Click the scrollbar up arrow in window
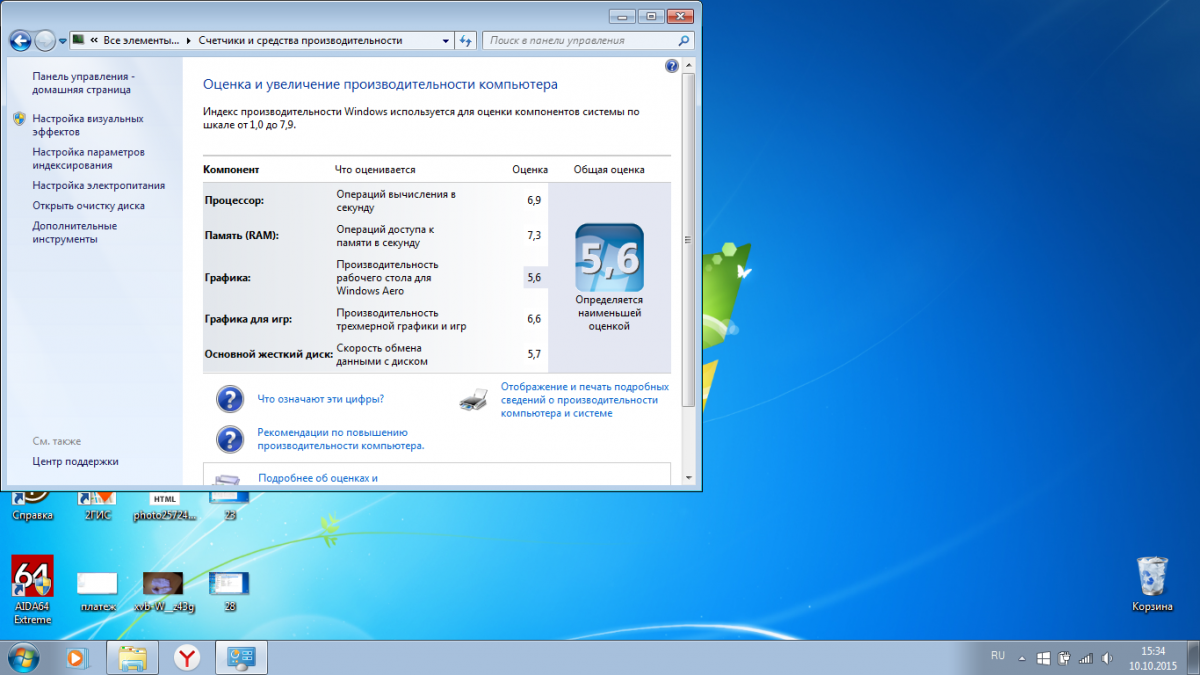This screenshot has height=675, width=1200. point(688,67)
